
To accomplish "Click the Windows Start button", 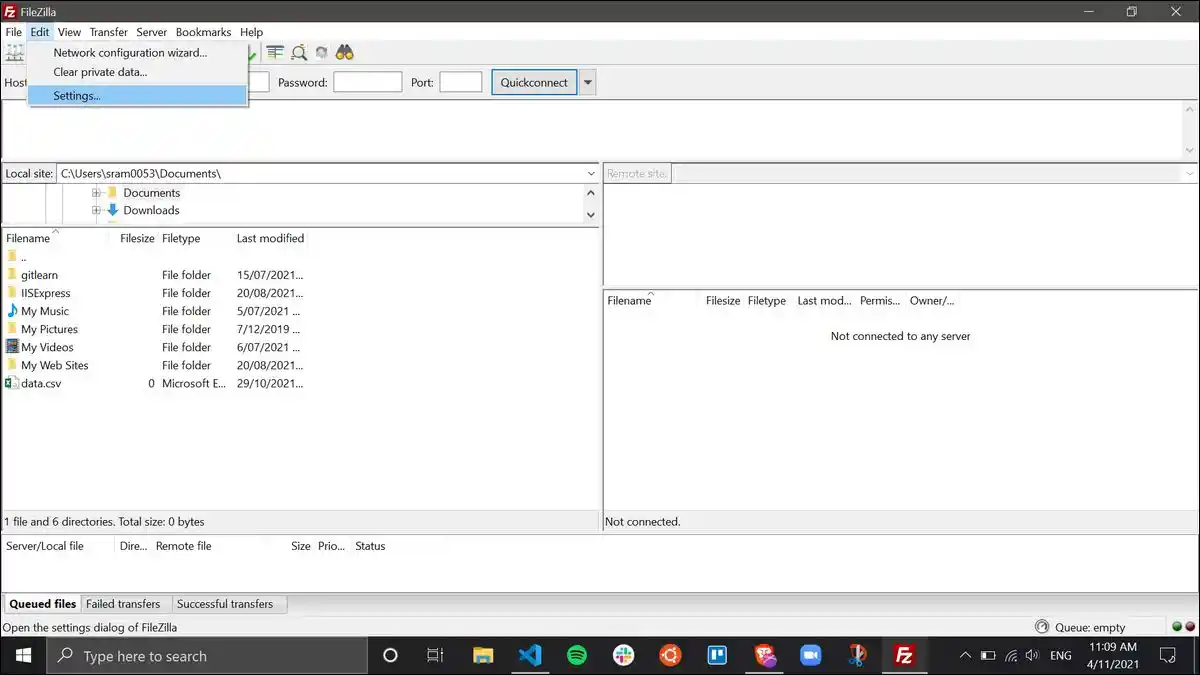I will tap(23, 656).
